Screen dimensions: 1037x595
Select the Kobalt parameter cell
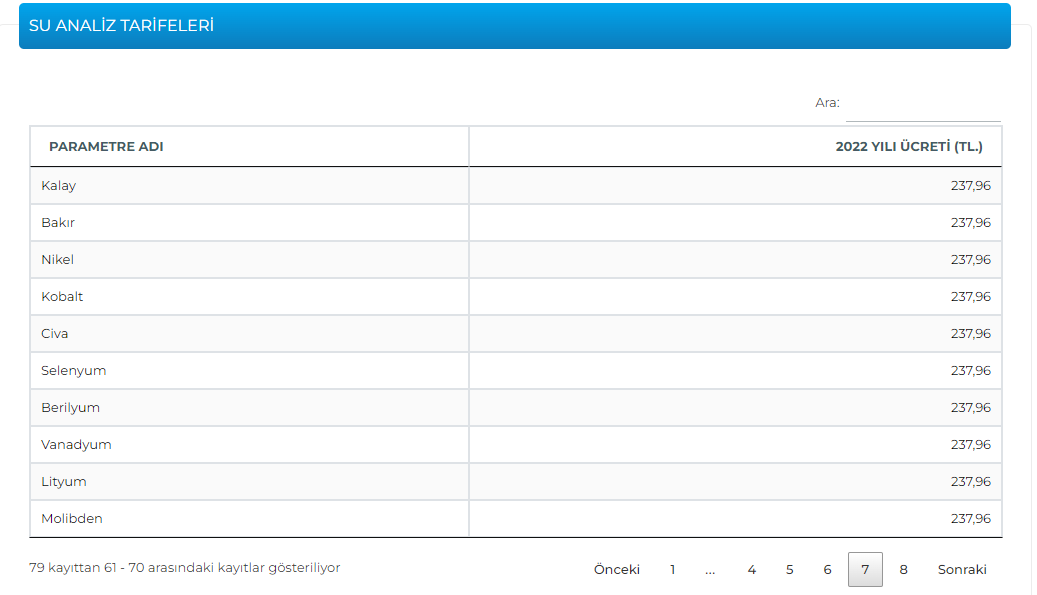point(249,297)
